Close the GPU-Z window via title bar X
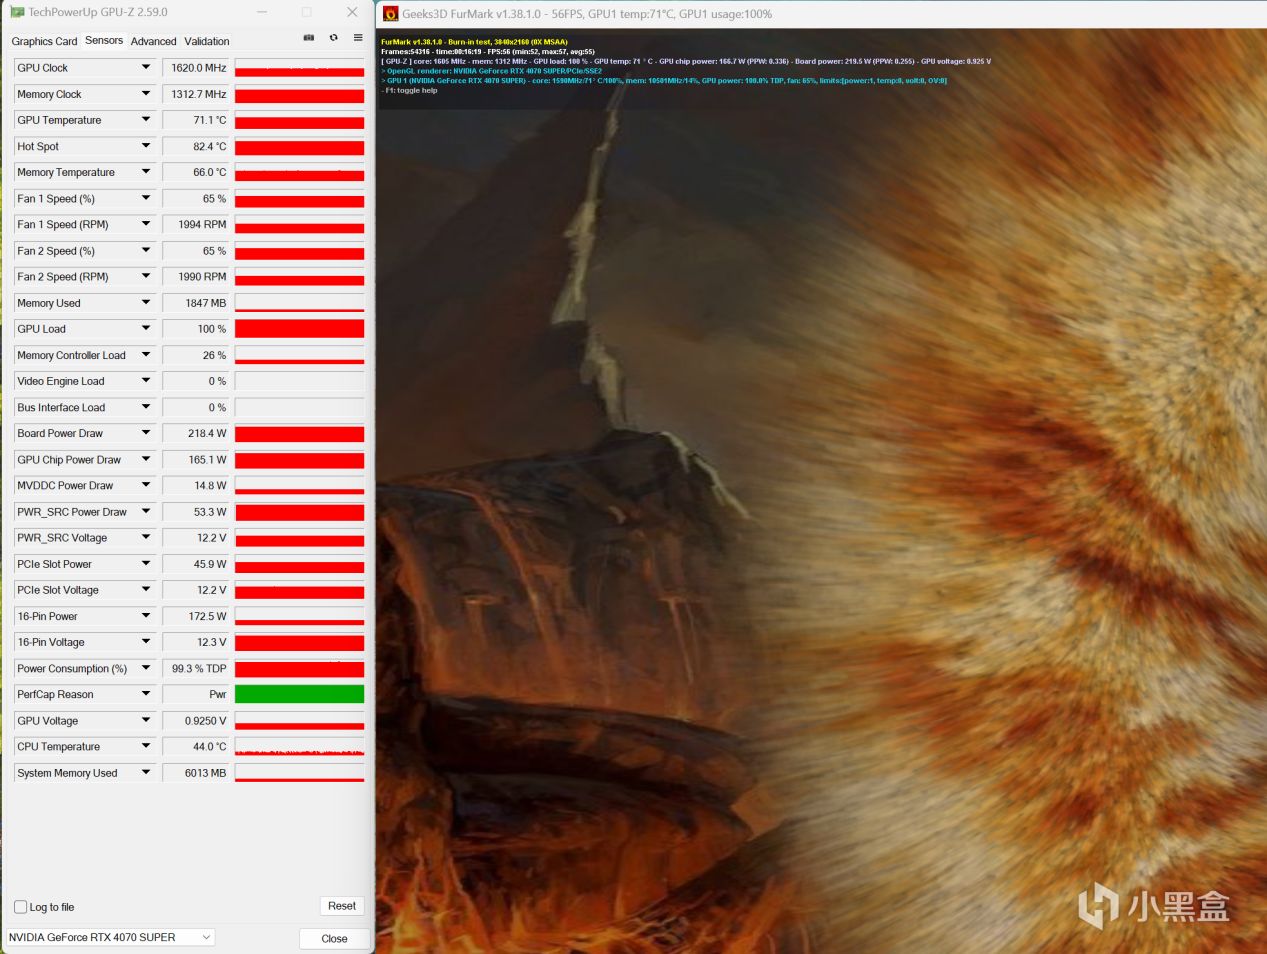The image size is (1267, 954). (352, 12)
